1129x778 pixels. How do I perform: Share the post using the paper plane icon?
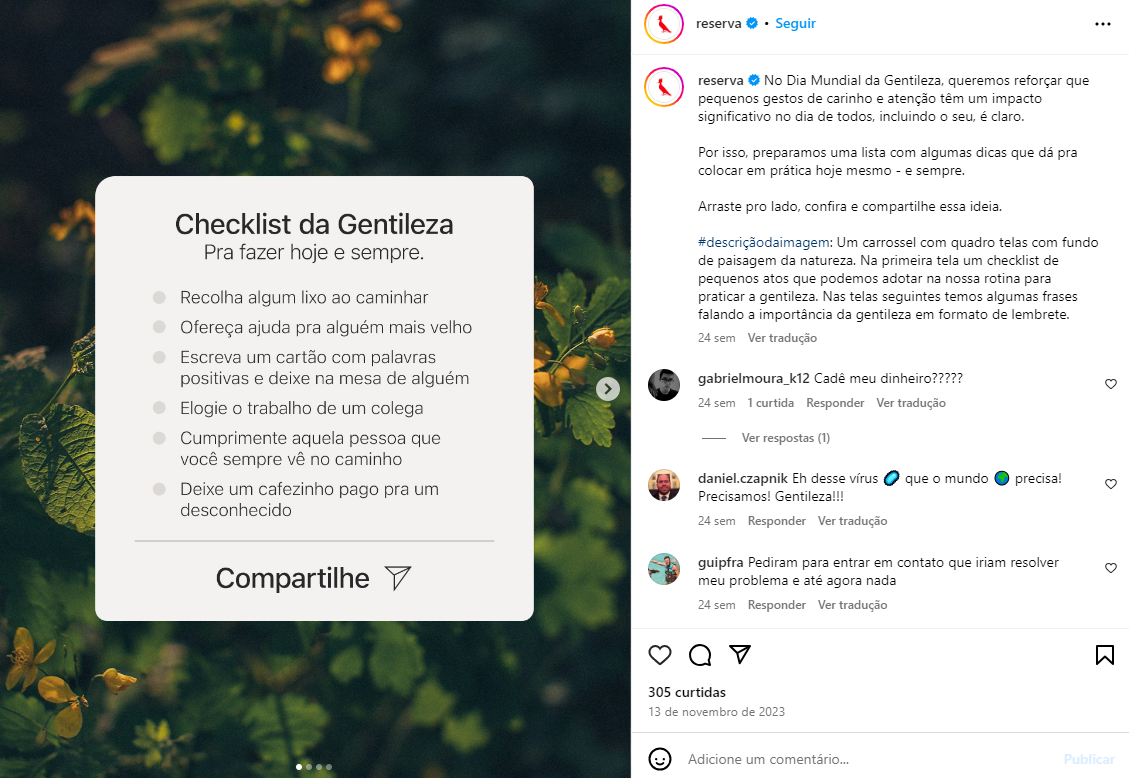740,654
